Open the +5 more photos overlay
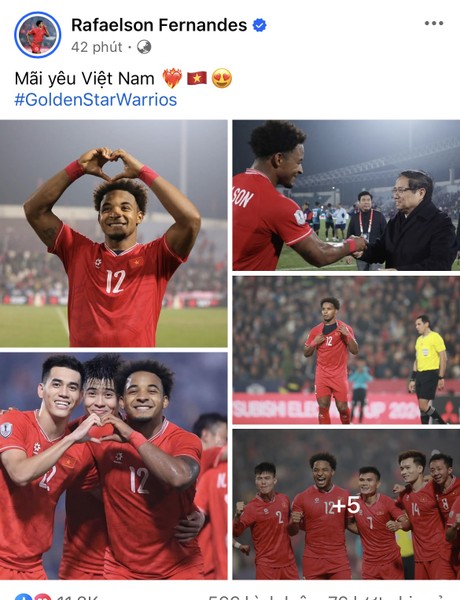The width and height of the screenshot is (460, 600). point(346,504)
